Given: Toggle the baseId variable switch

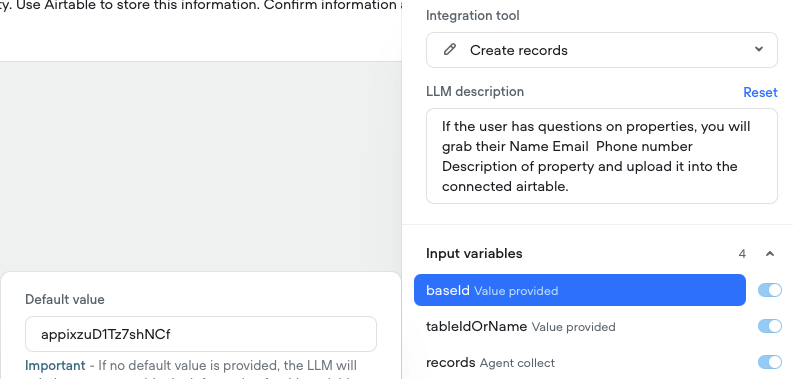Looking at the screenshot, I should [x=770, y=290].
